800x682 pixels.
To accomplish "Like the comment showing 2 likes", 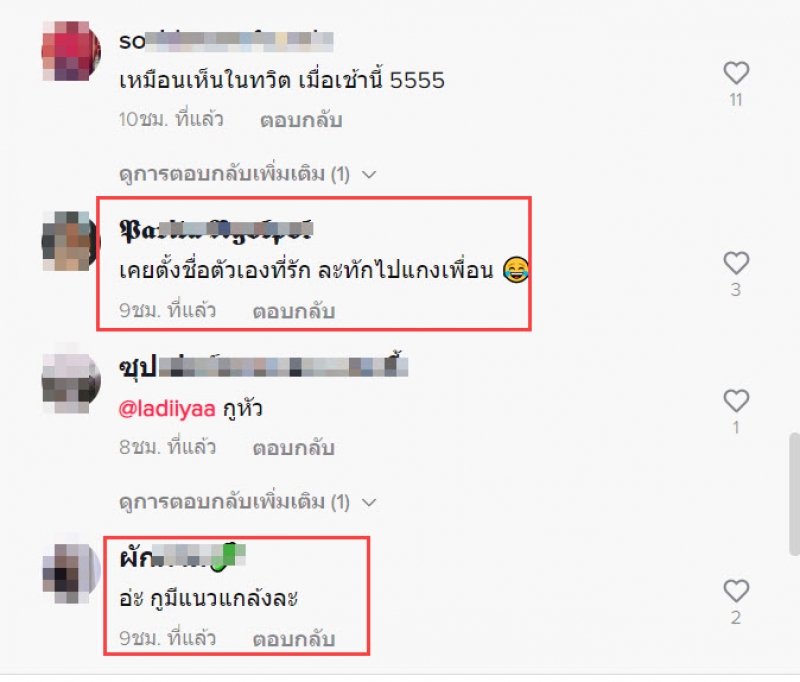I will (x=736, y=591).
